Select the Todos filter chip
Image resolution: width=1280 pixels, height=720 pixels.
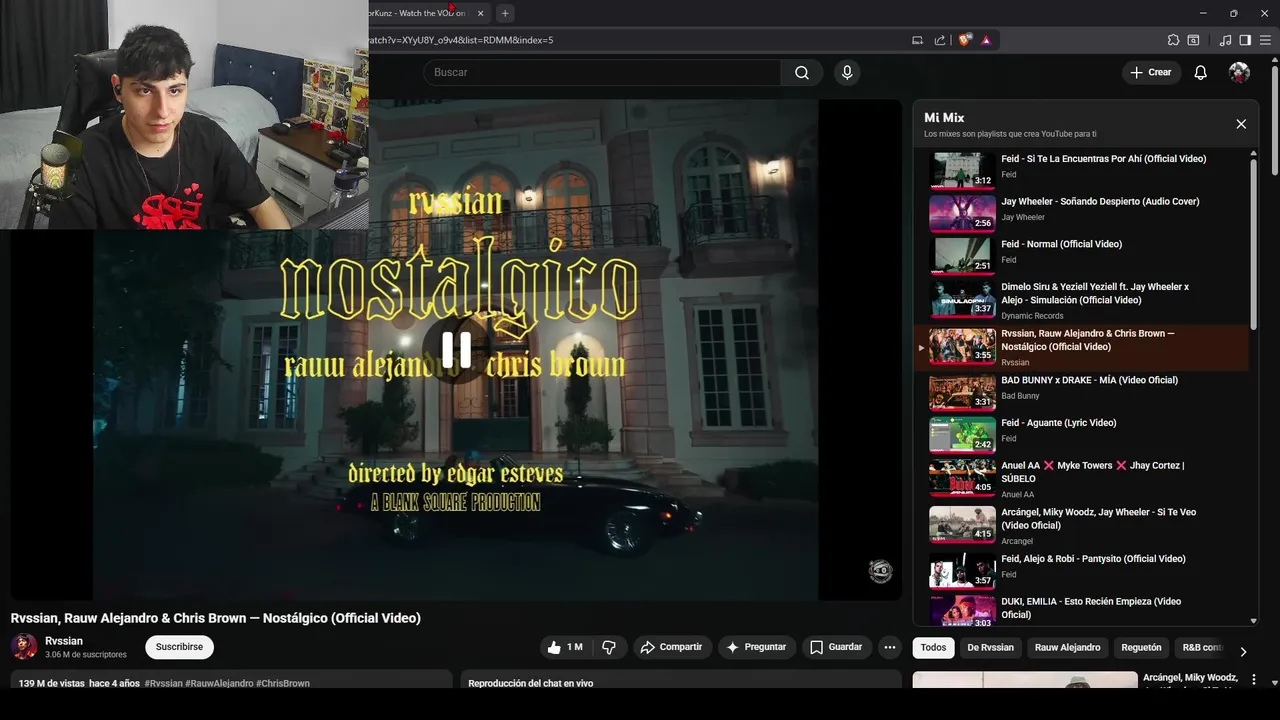[933, 647]
